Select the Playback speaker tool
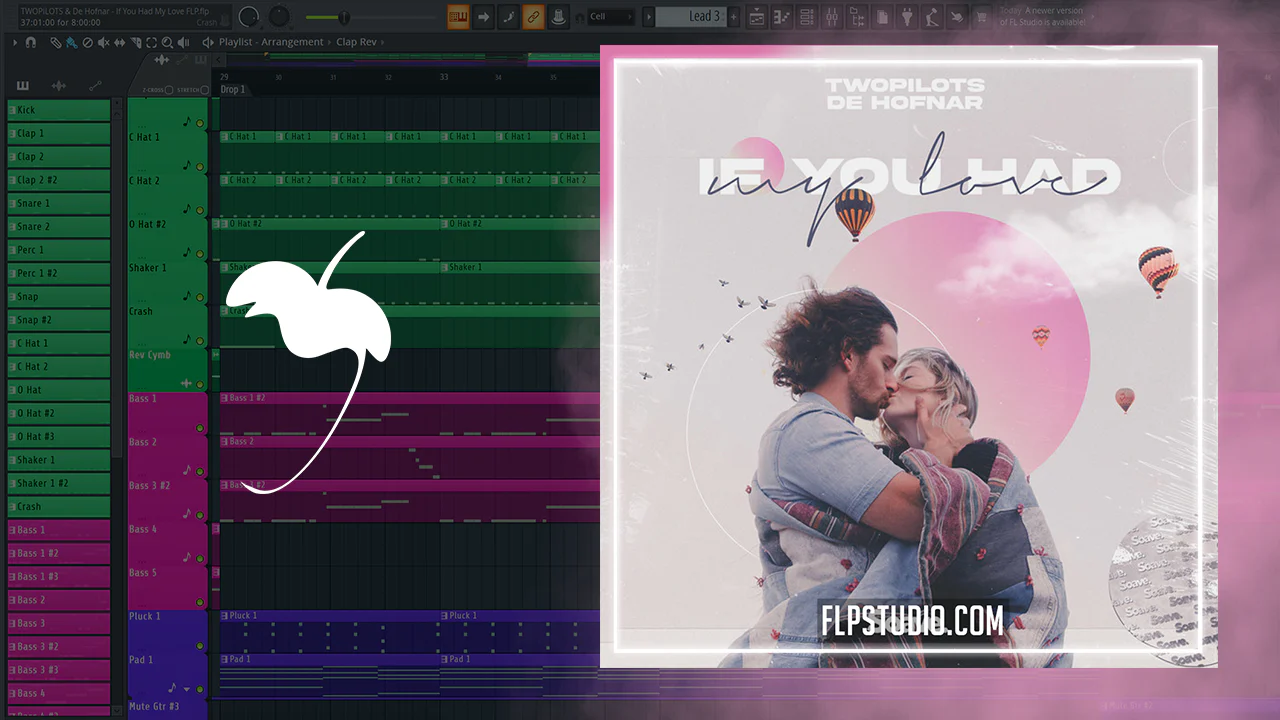 pyautogui.click(x=183, y=43)
